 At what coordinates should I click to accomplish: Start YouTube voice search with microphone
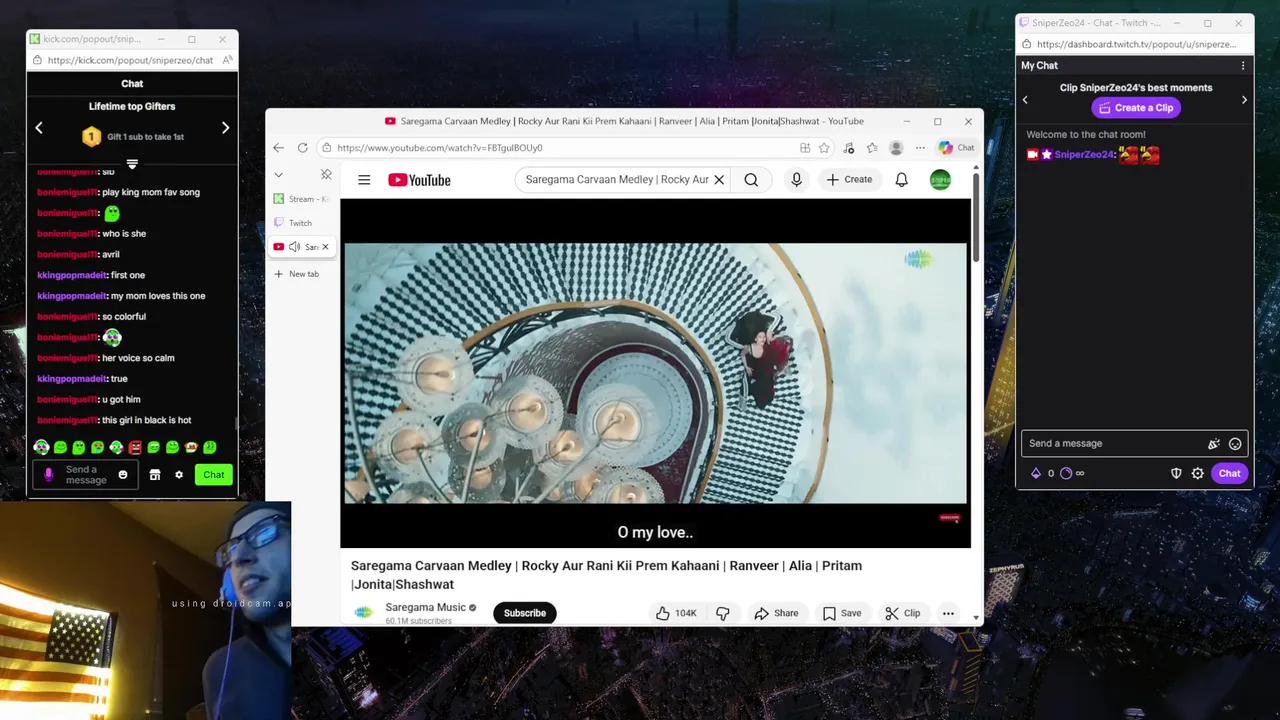(x=796, y=180)
